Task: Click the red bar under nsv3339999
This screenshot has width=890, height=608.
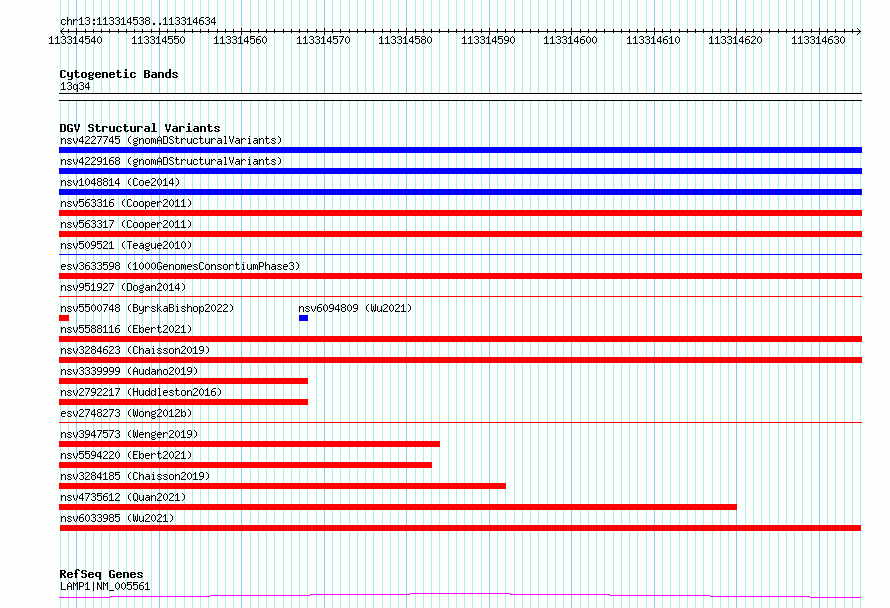Action: pos(183,381)
